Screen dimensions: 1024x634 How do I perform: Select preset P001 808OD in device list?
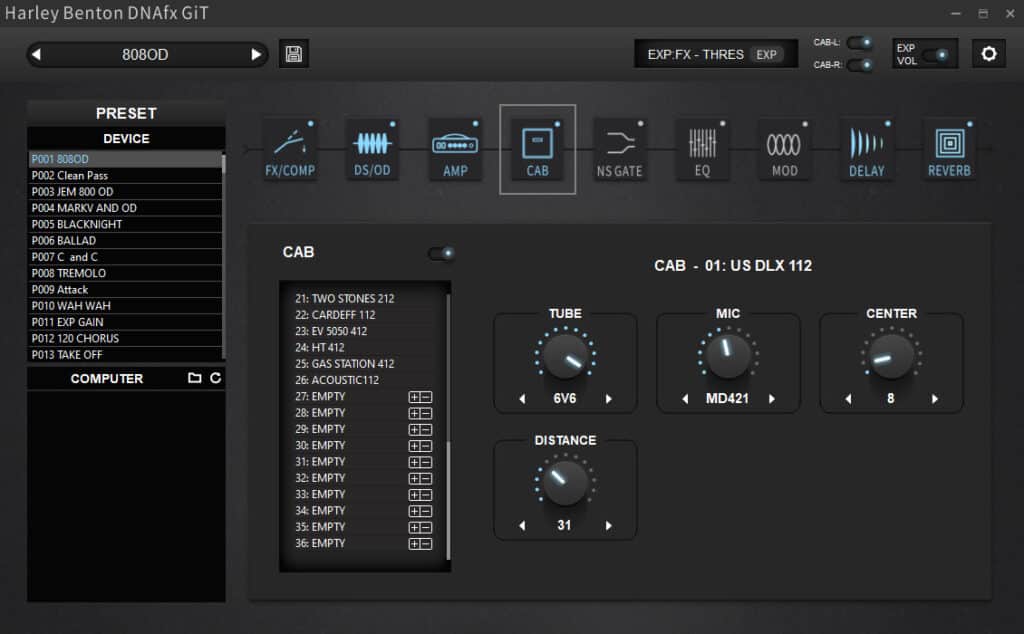[125, 159]
